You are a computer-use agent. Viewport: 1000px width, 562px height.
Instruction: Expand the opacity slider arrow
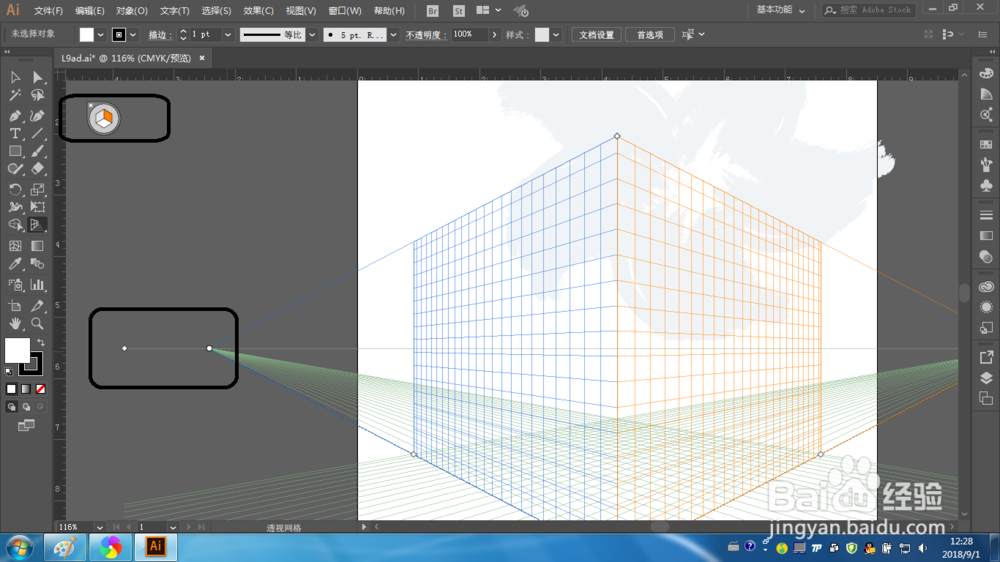click(x=494, y=35)
